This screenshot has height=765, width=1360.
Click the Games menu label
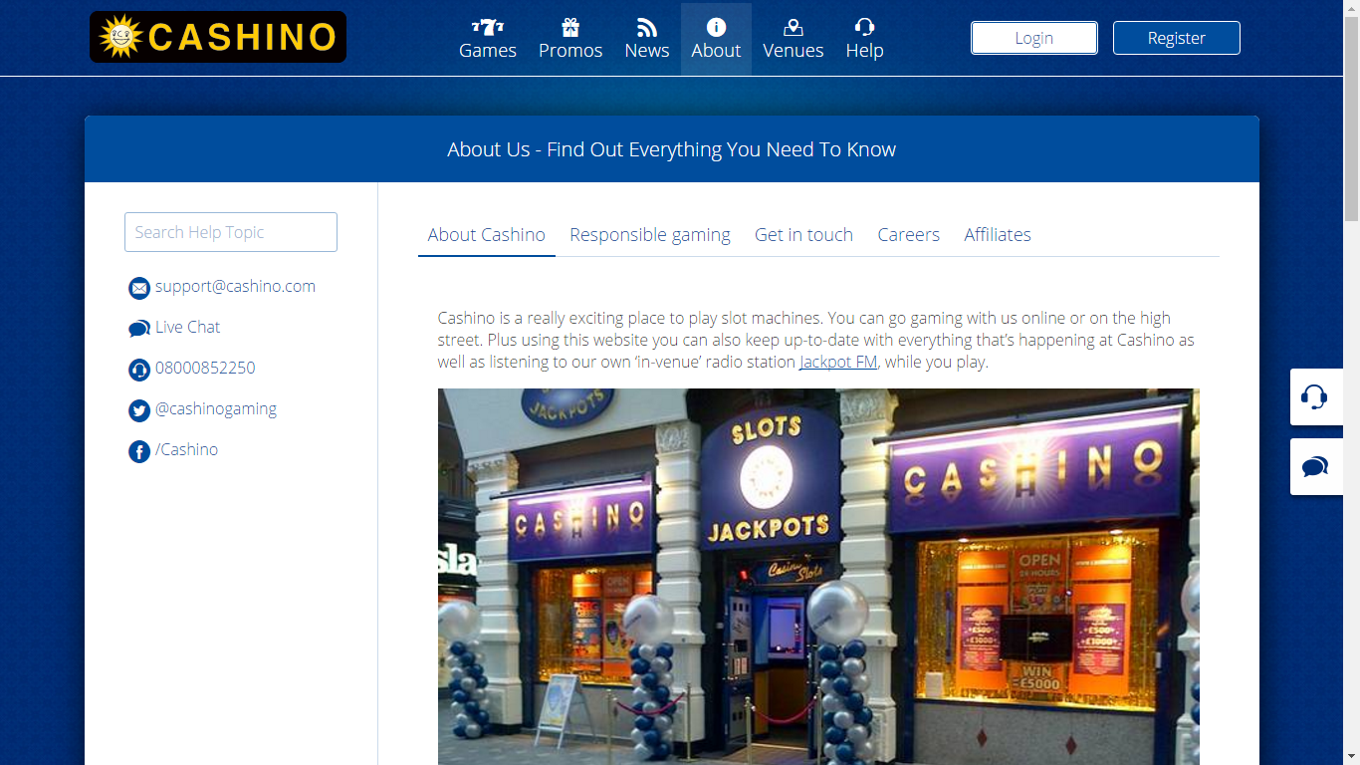click(488, 51)
